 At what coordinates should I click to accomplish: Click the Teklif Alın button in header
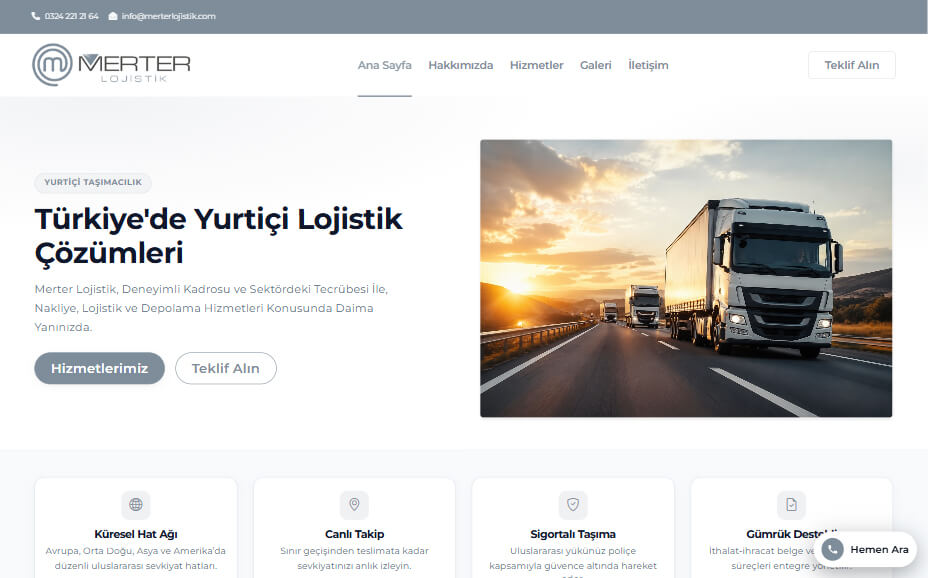click(852, 65)
